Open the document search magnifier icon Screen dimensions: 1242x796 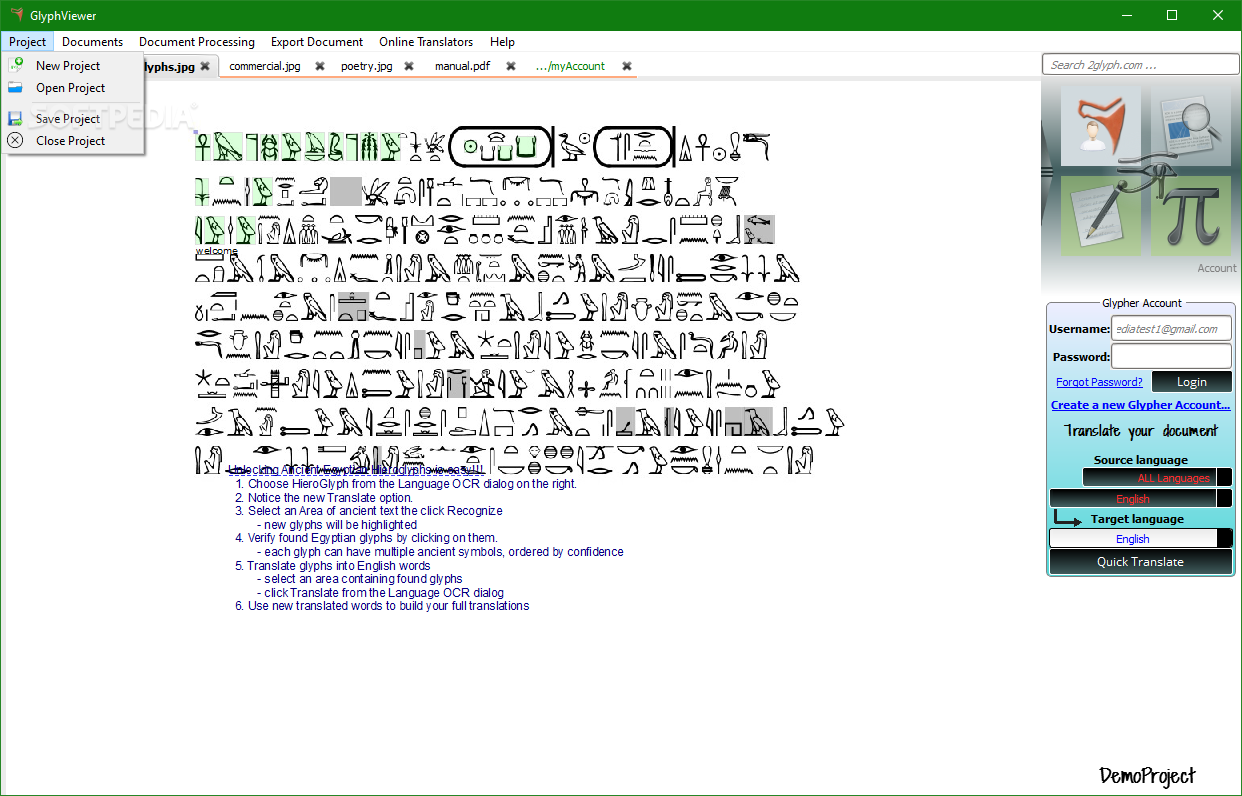click(x=1191, y=125)
